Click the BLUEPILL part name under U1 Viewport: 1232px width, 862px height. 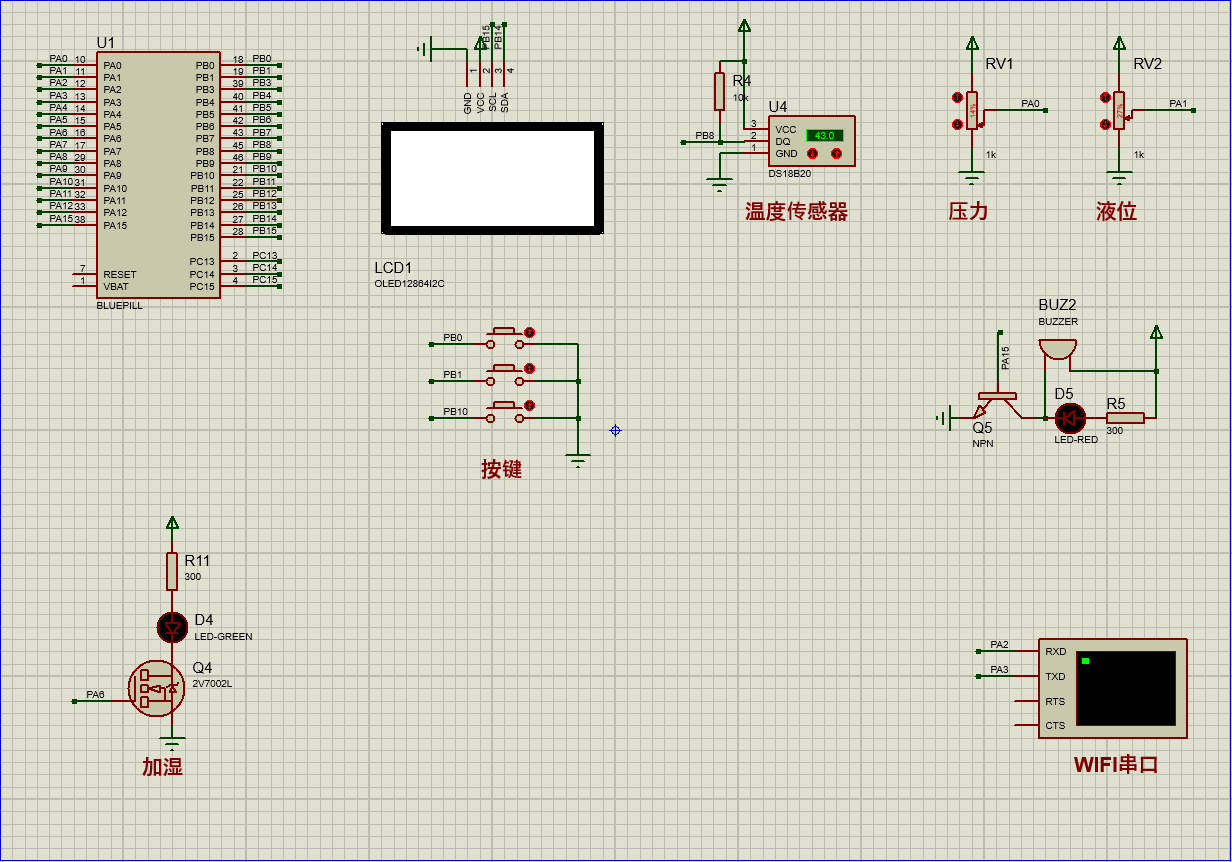pyautogui.click(x=120, y=306)
